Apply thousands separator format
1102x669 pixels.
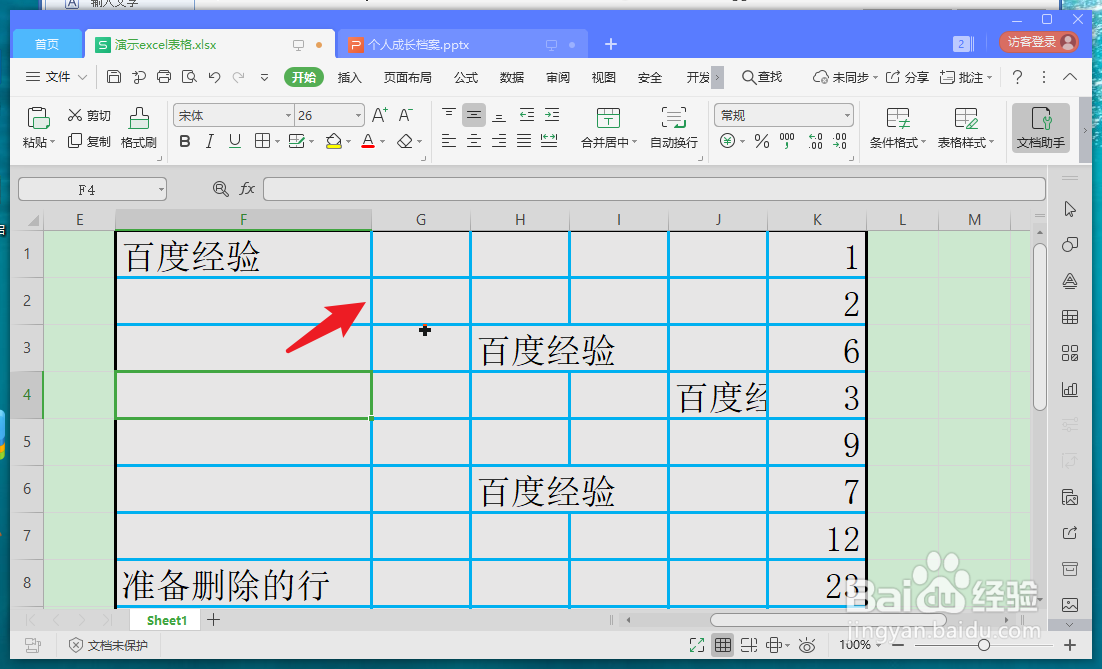coord(787,141)
